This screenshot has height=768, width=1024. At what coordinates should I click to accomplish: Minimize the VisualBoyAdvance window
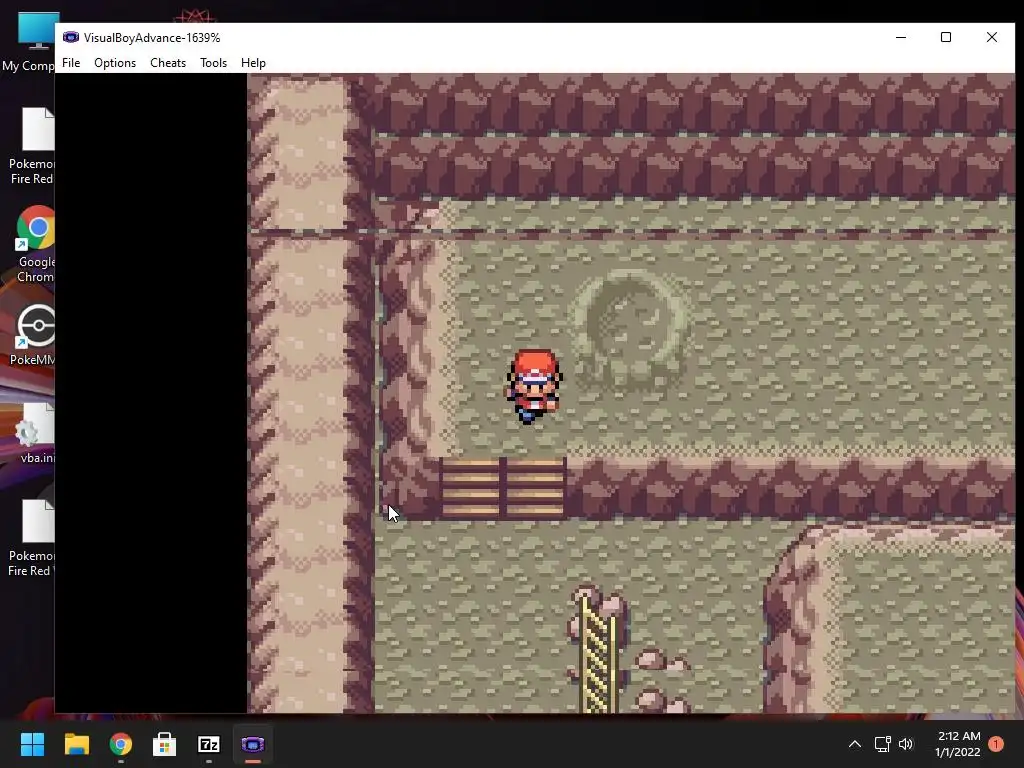901,37
